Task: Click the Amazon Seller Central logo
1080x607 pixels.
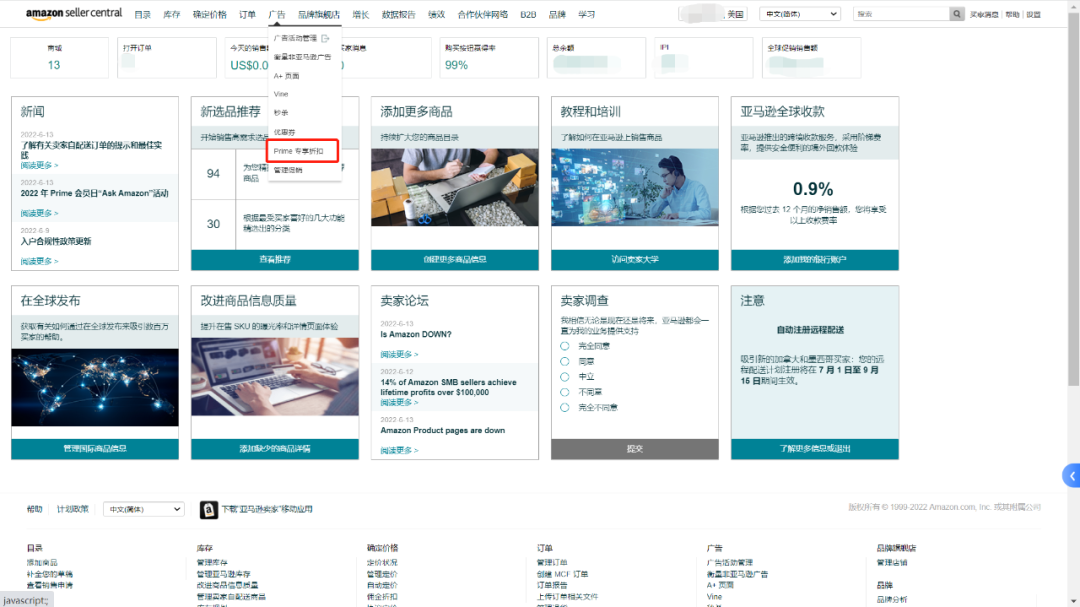Action: pos(74,14)
